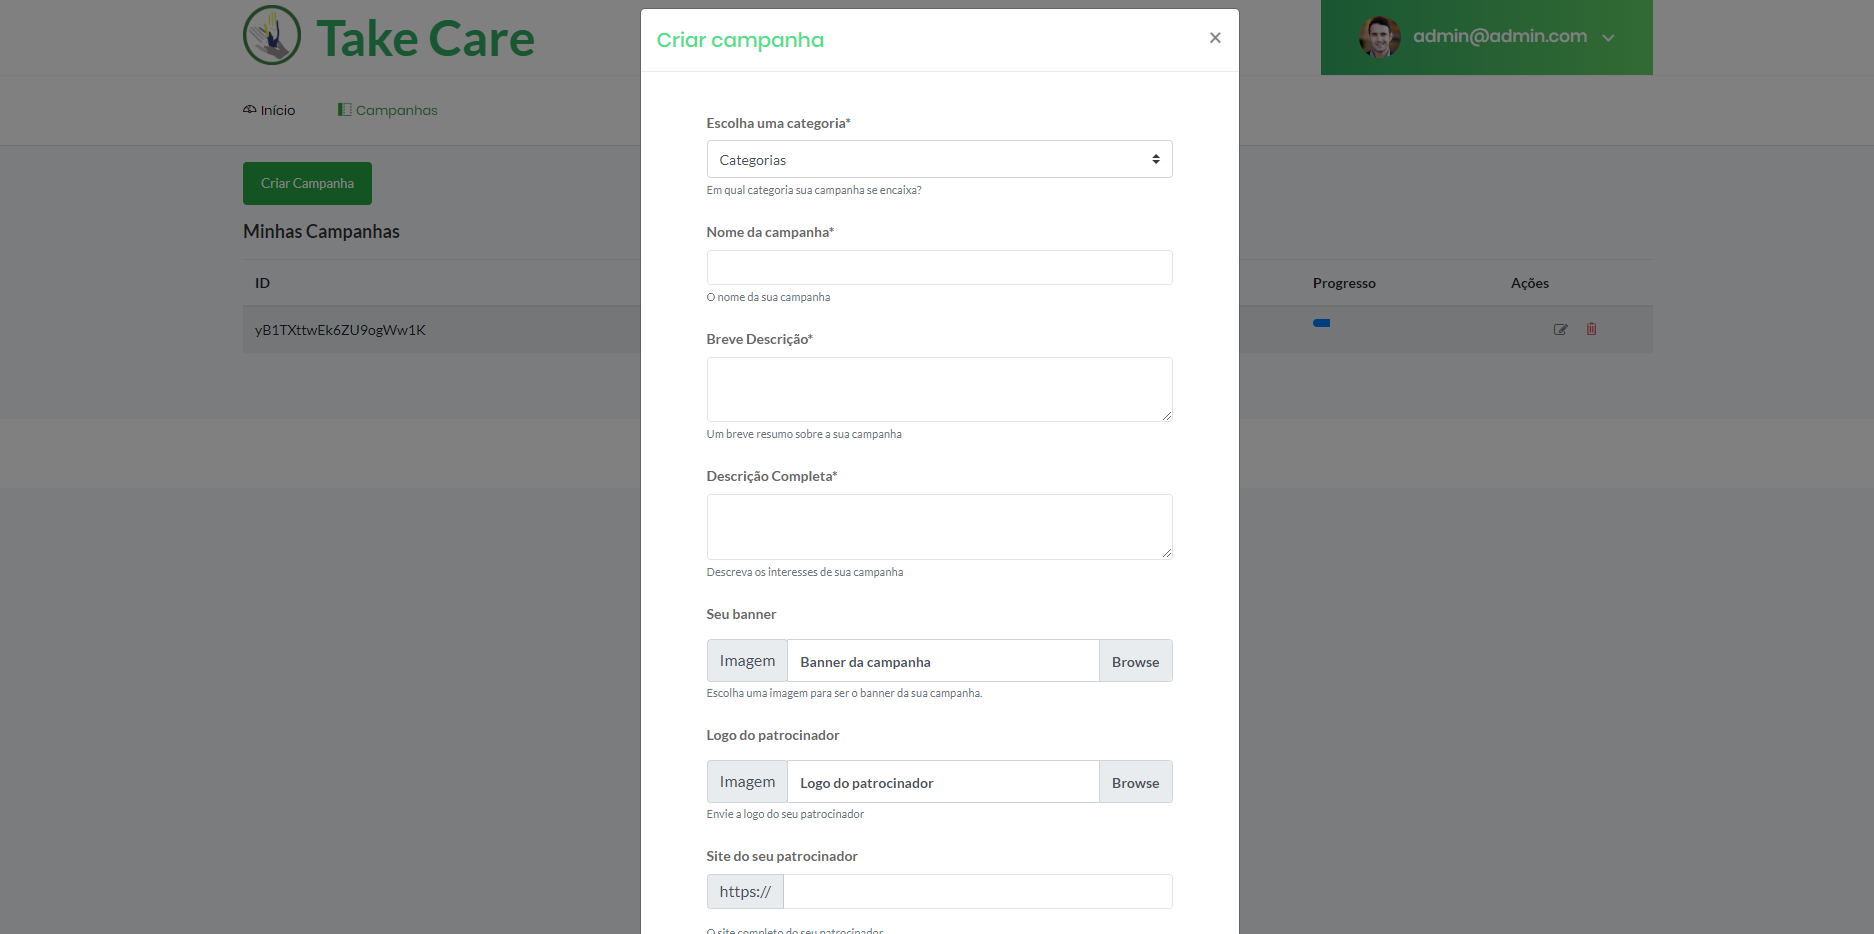Click the edit icon for campaign yB1TXttwEk6ZU9ogWw1K
Viewport: 1874px width, 934px height.
coord(1560,329)
